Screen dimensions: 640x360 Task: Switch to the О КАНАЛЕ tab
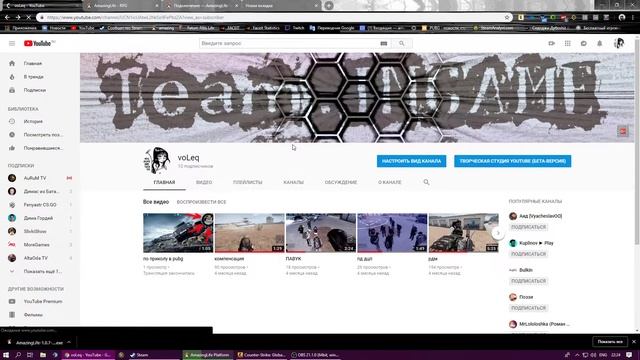click(390, 182)
